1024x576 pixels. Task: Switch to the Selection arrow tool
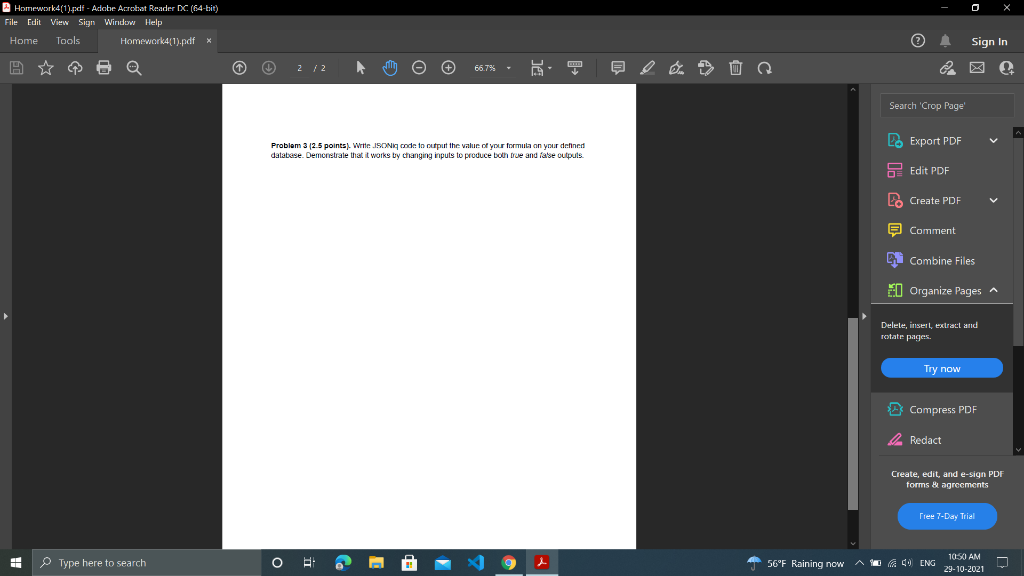pyautogui.click(x=360, y=67)
